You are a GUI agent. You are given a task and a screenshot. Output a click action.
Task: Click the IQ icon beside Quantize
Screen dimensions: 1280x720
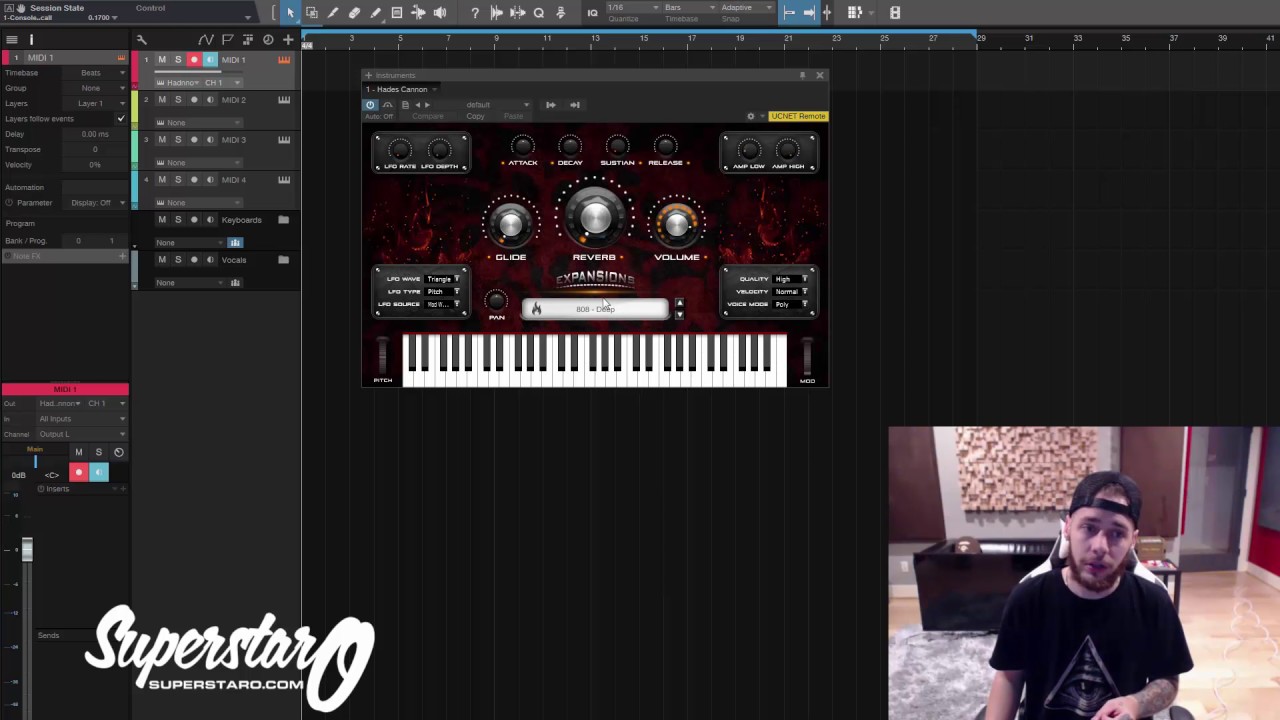point(592,13)
